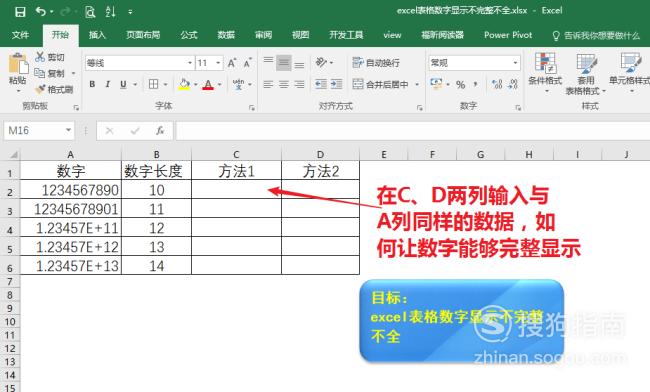Click the borders icon
The image size is (650, 392).
click(x=153, y=85)
